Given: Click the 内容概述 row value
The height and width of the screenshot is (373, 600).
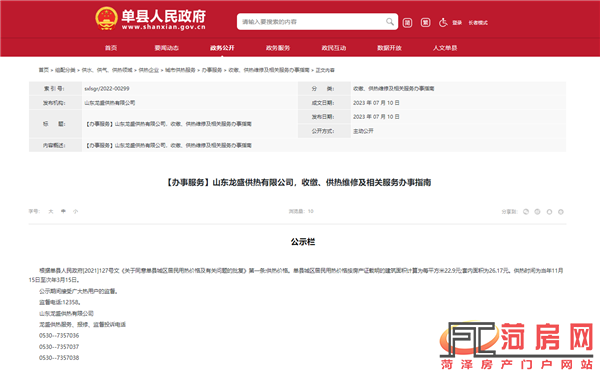Looking at the screenshot, I should [168, 145].
